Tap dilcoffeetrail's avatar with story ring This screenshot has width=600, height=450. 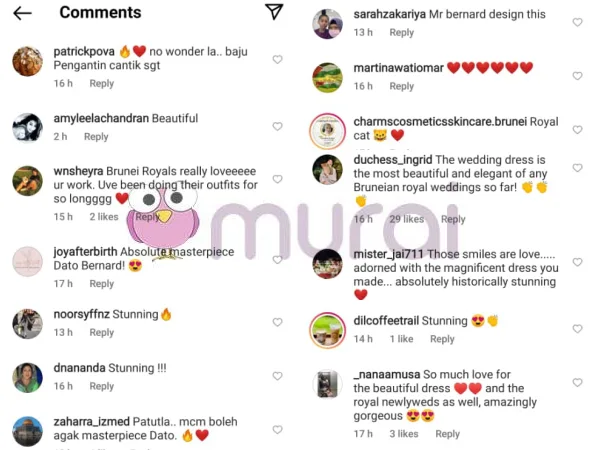pyautogui.click(x=327, y=330)
